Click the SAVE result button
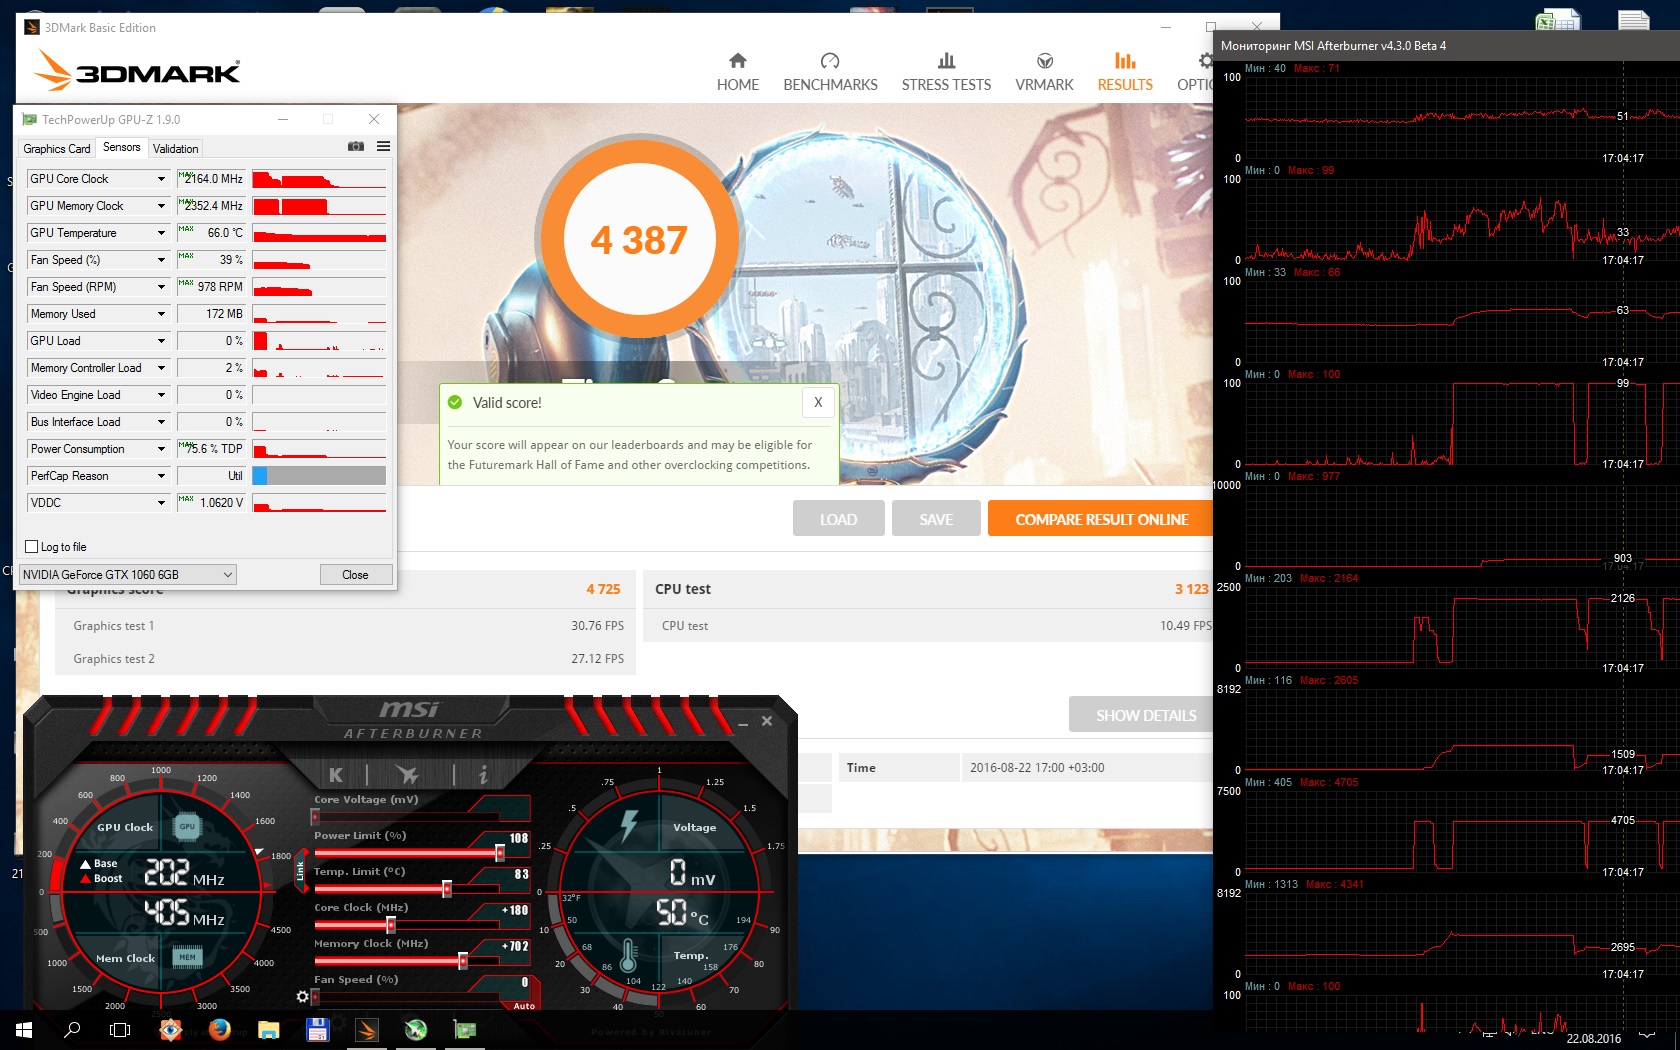 point(936,519)
